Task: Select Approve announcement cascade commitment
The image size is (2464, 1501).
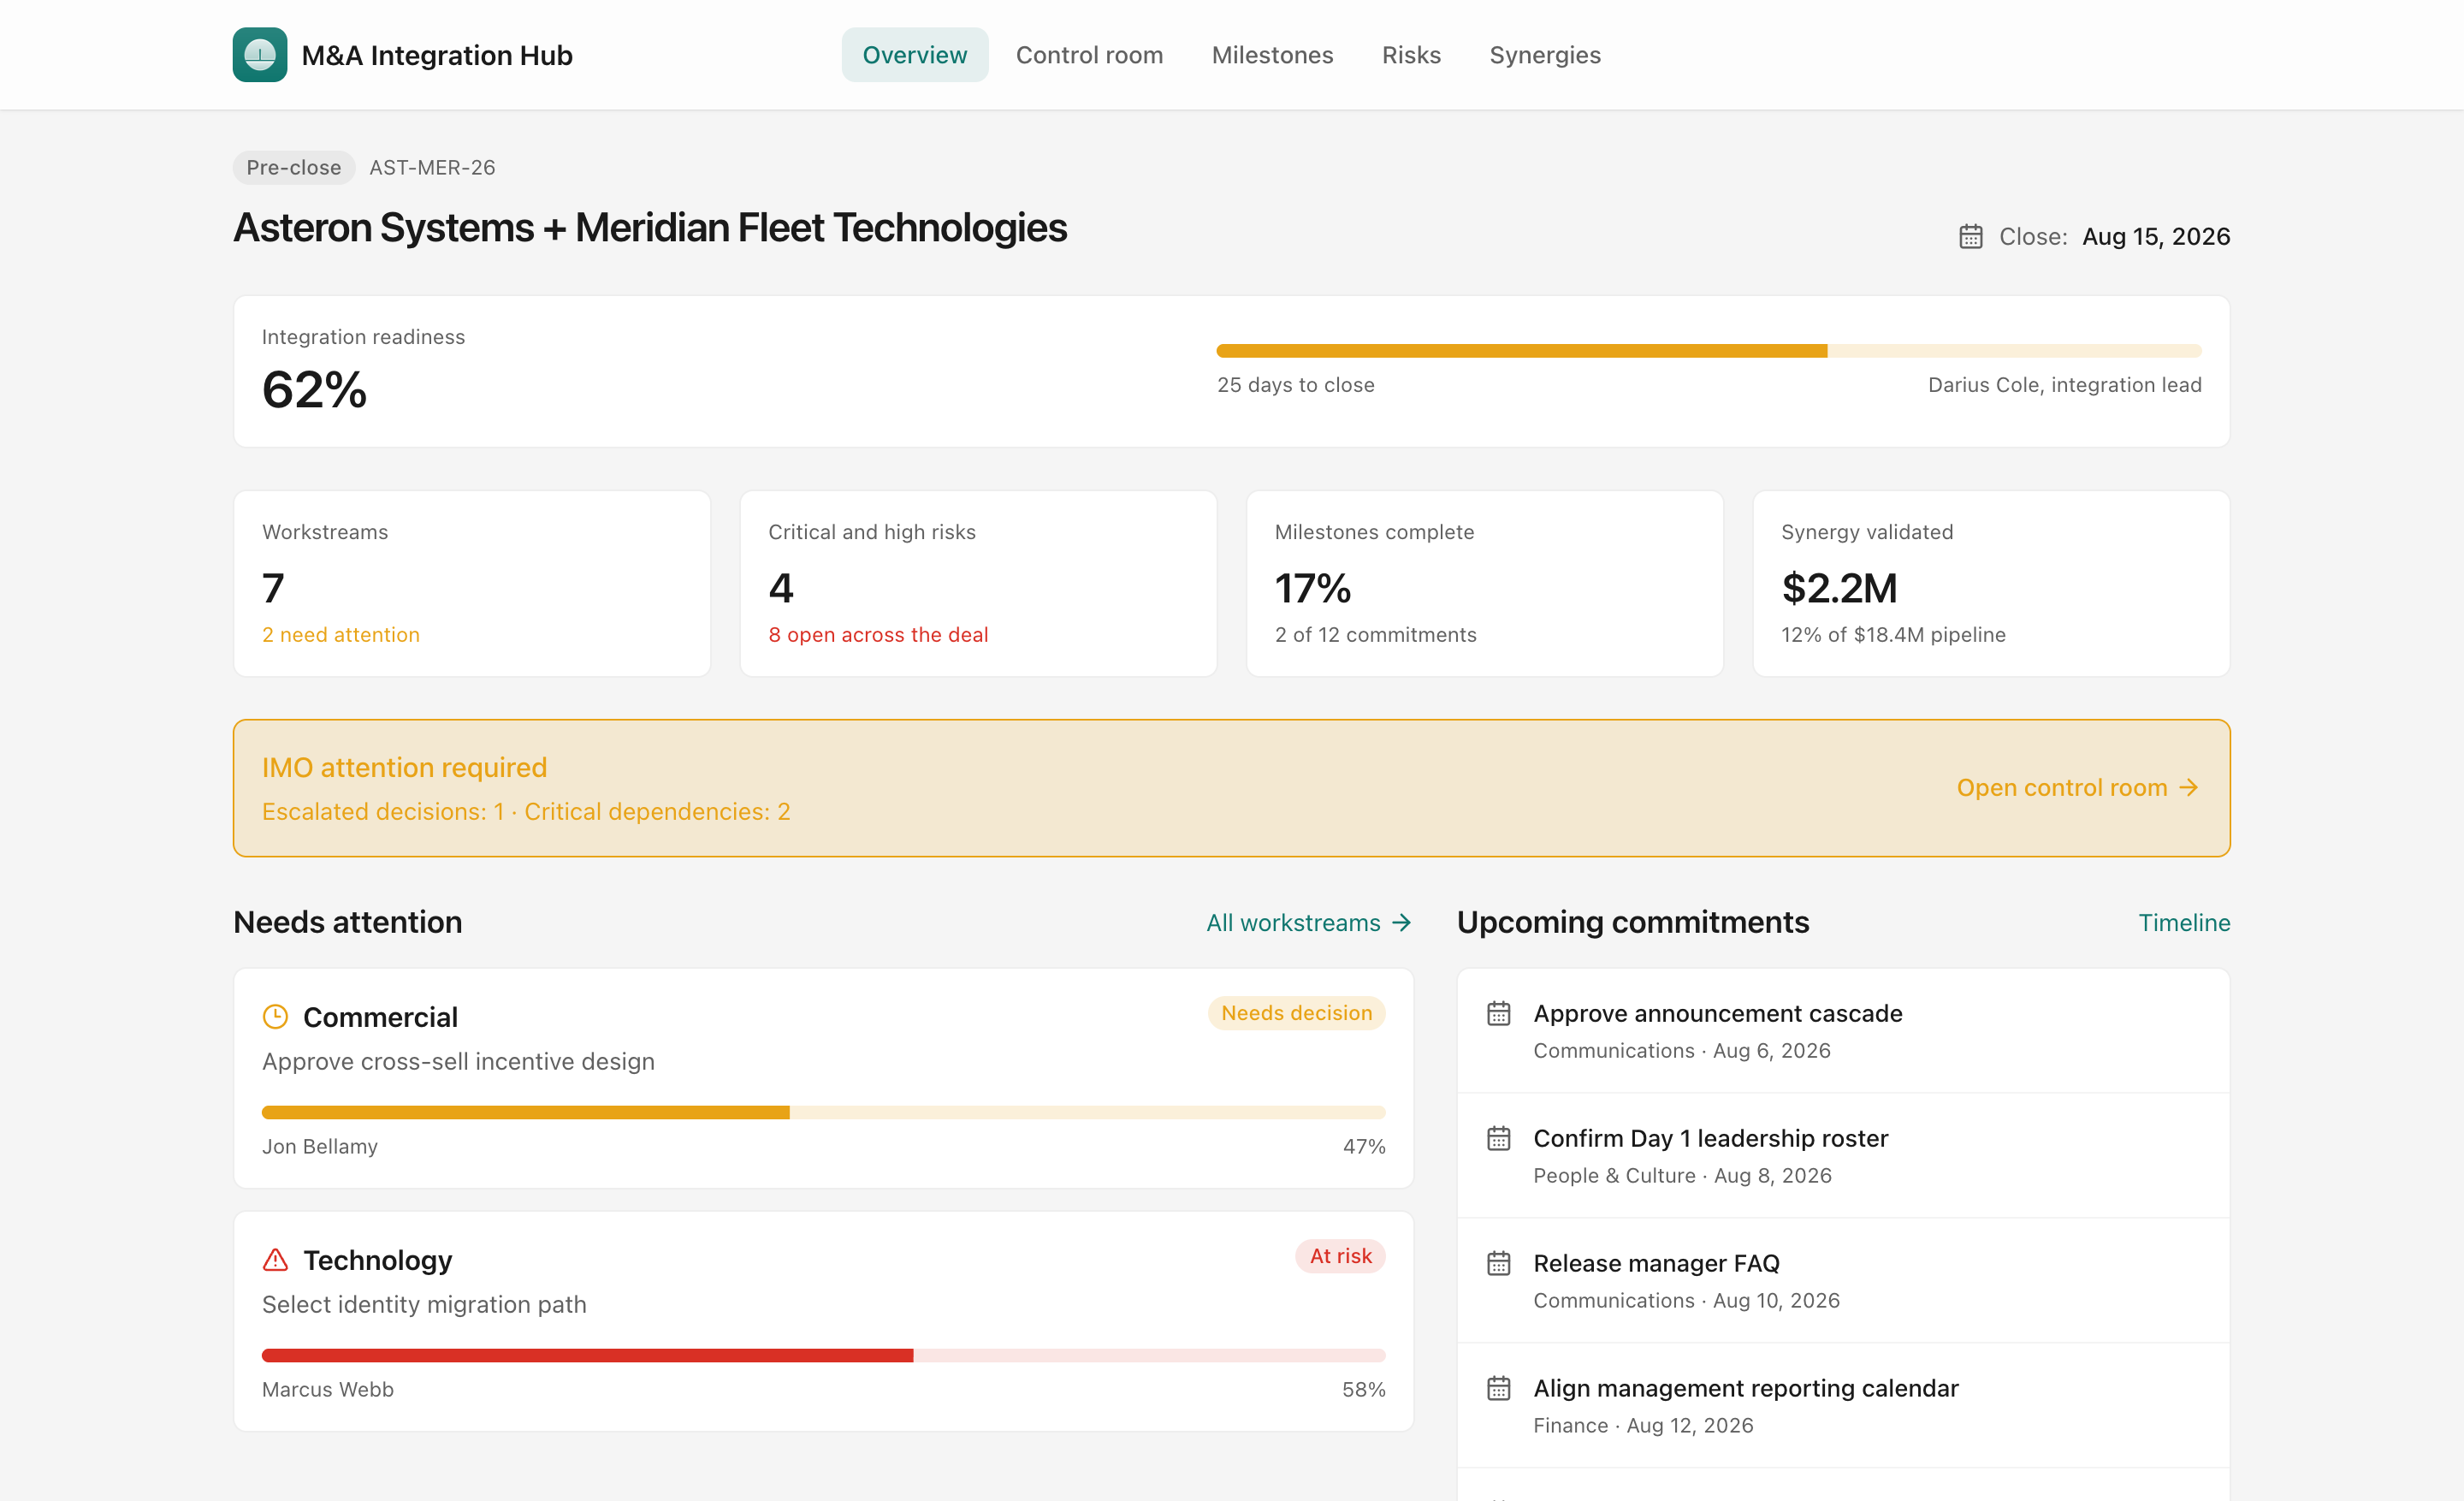Action: [x=1843, y=1031]
